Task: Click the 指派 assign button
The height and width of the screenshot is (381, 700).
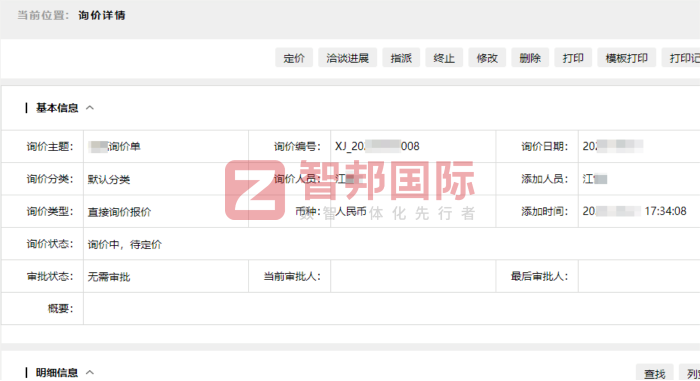Action: coord(401,58)
